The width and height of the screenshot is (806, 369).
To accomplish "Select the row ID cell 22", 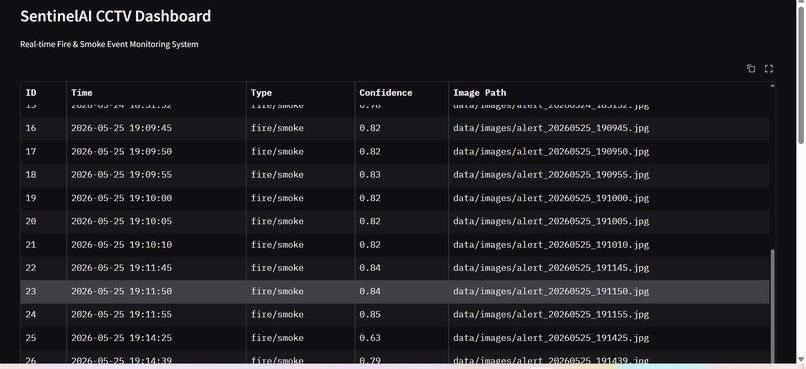I will click(x=44, y=268).
